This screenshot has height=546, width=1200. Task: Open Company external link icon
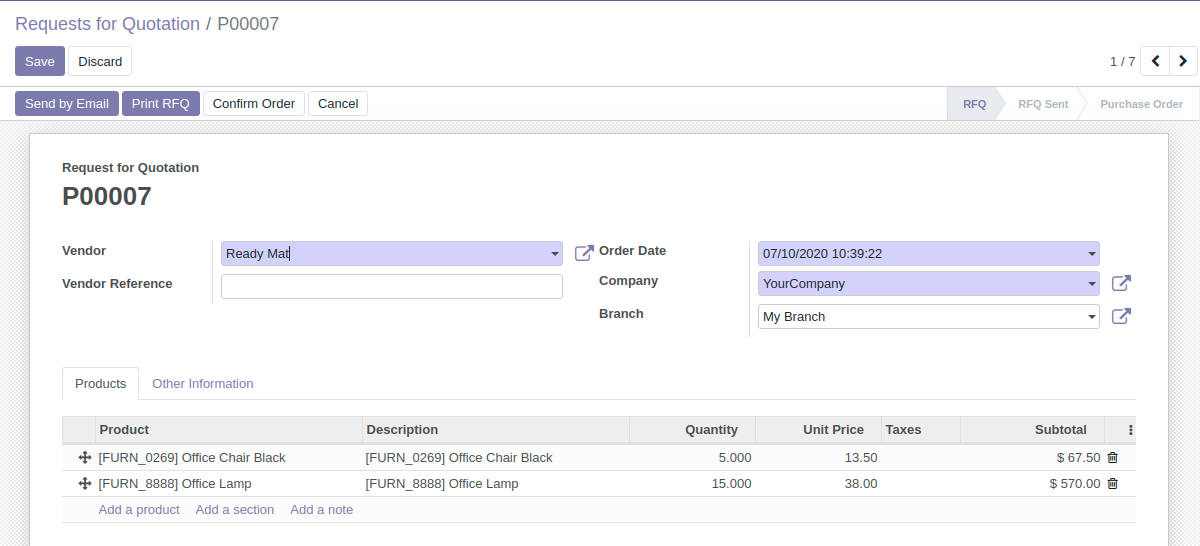coord(1121,284)
